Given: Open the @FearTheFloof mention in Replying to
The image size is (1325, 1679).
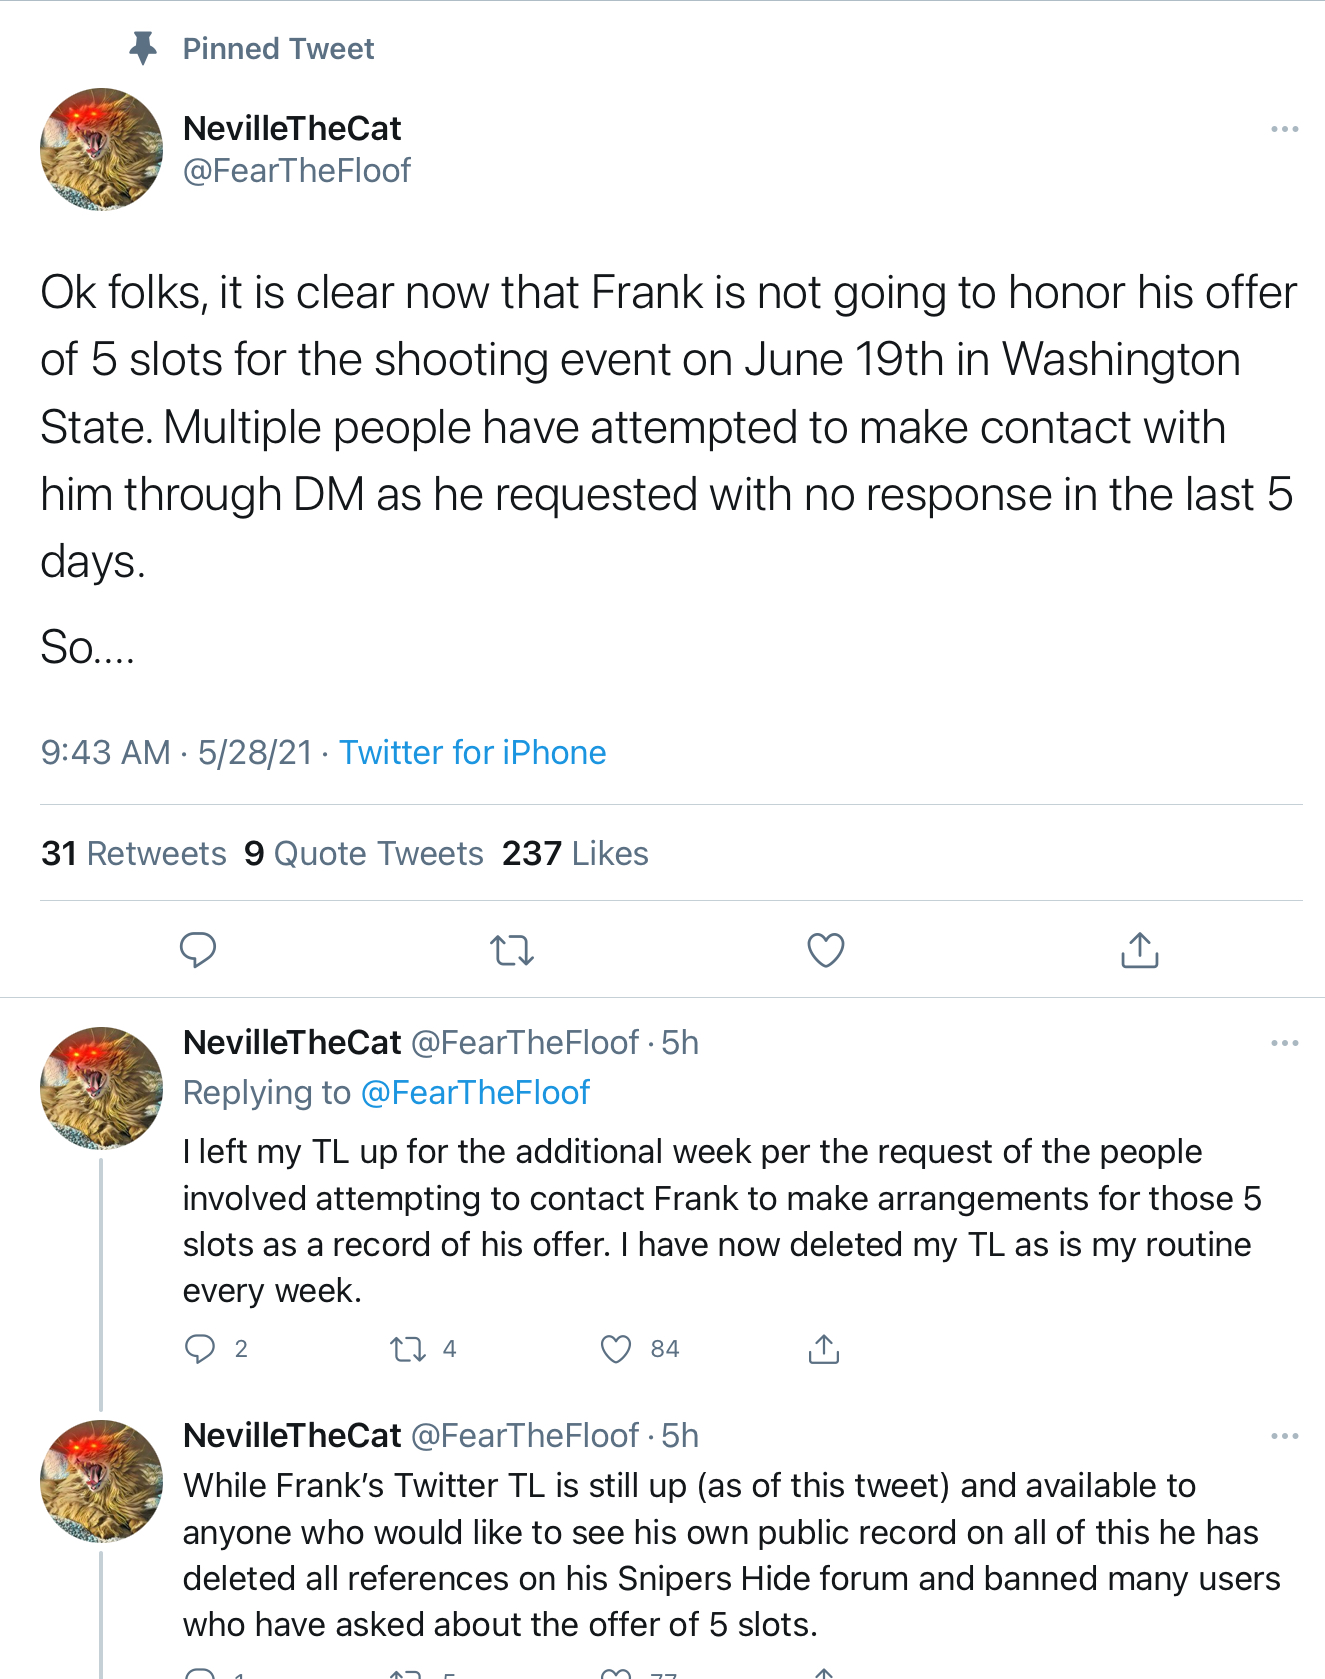Looking at the screenshot, I should pyautogui.click(x=474, y=1092).
